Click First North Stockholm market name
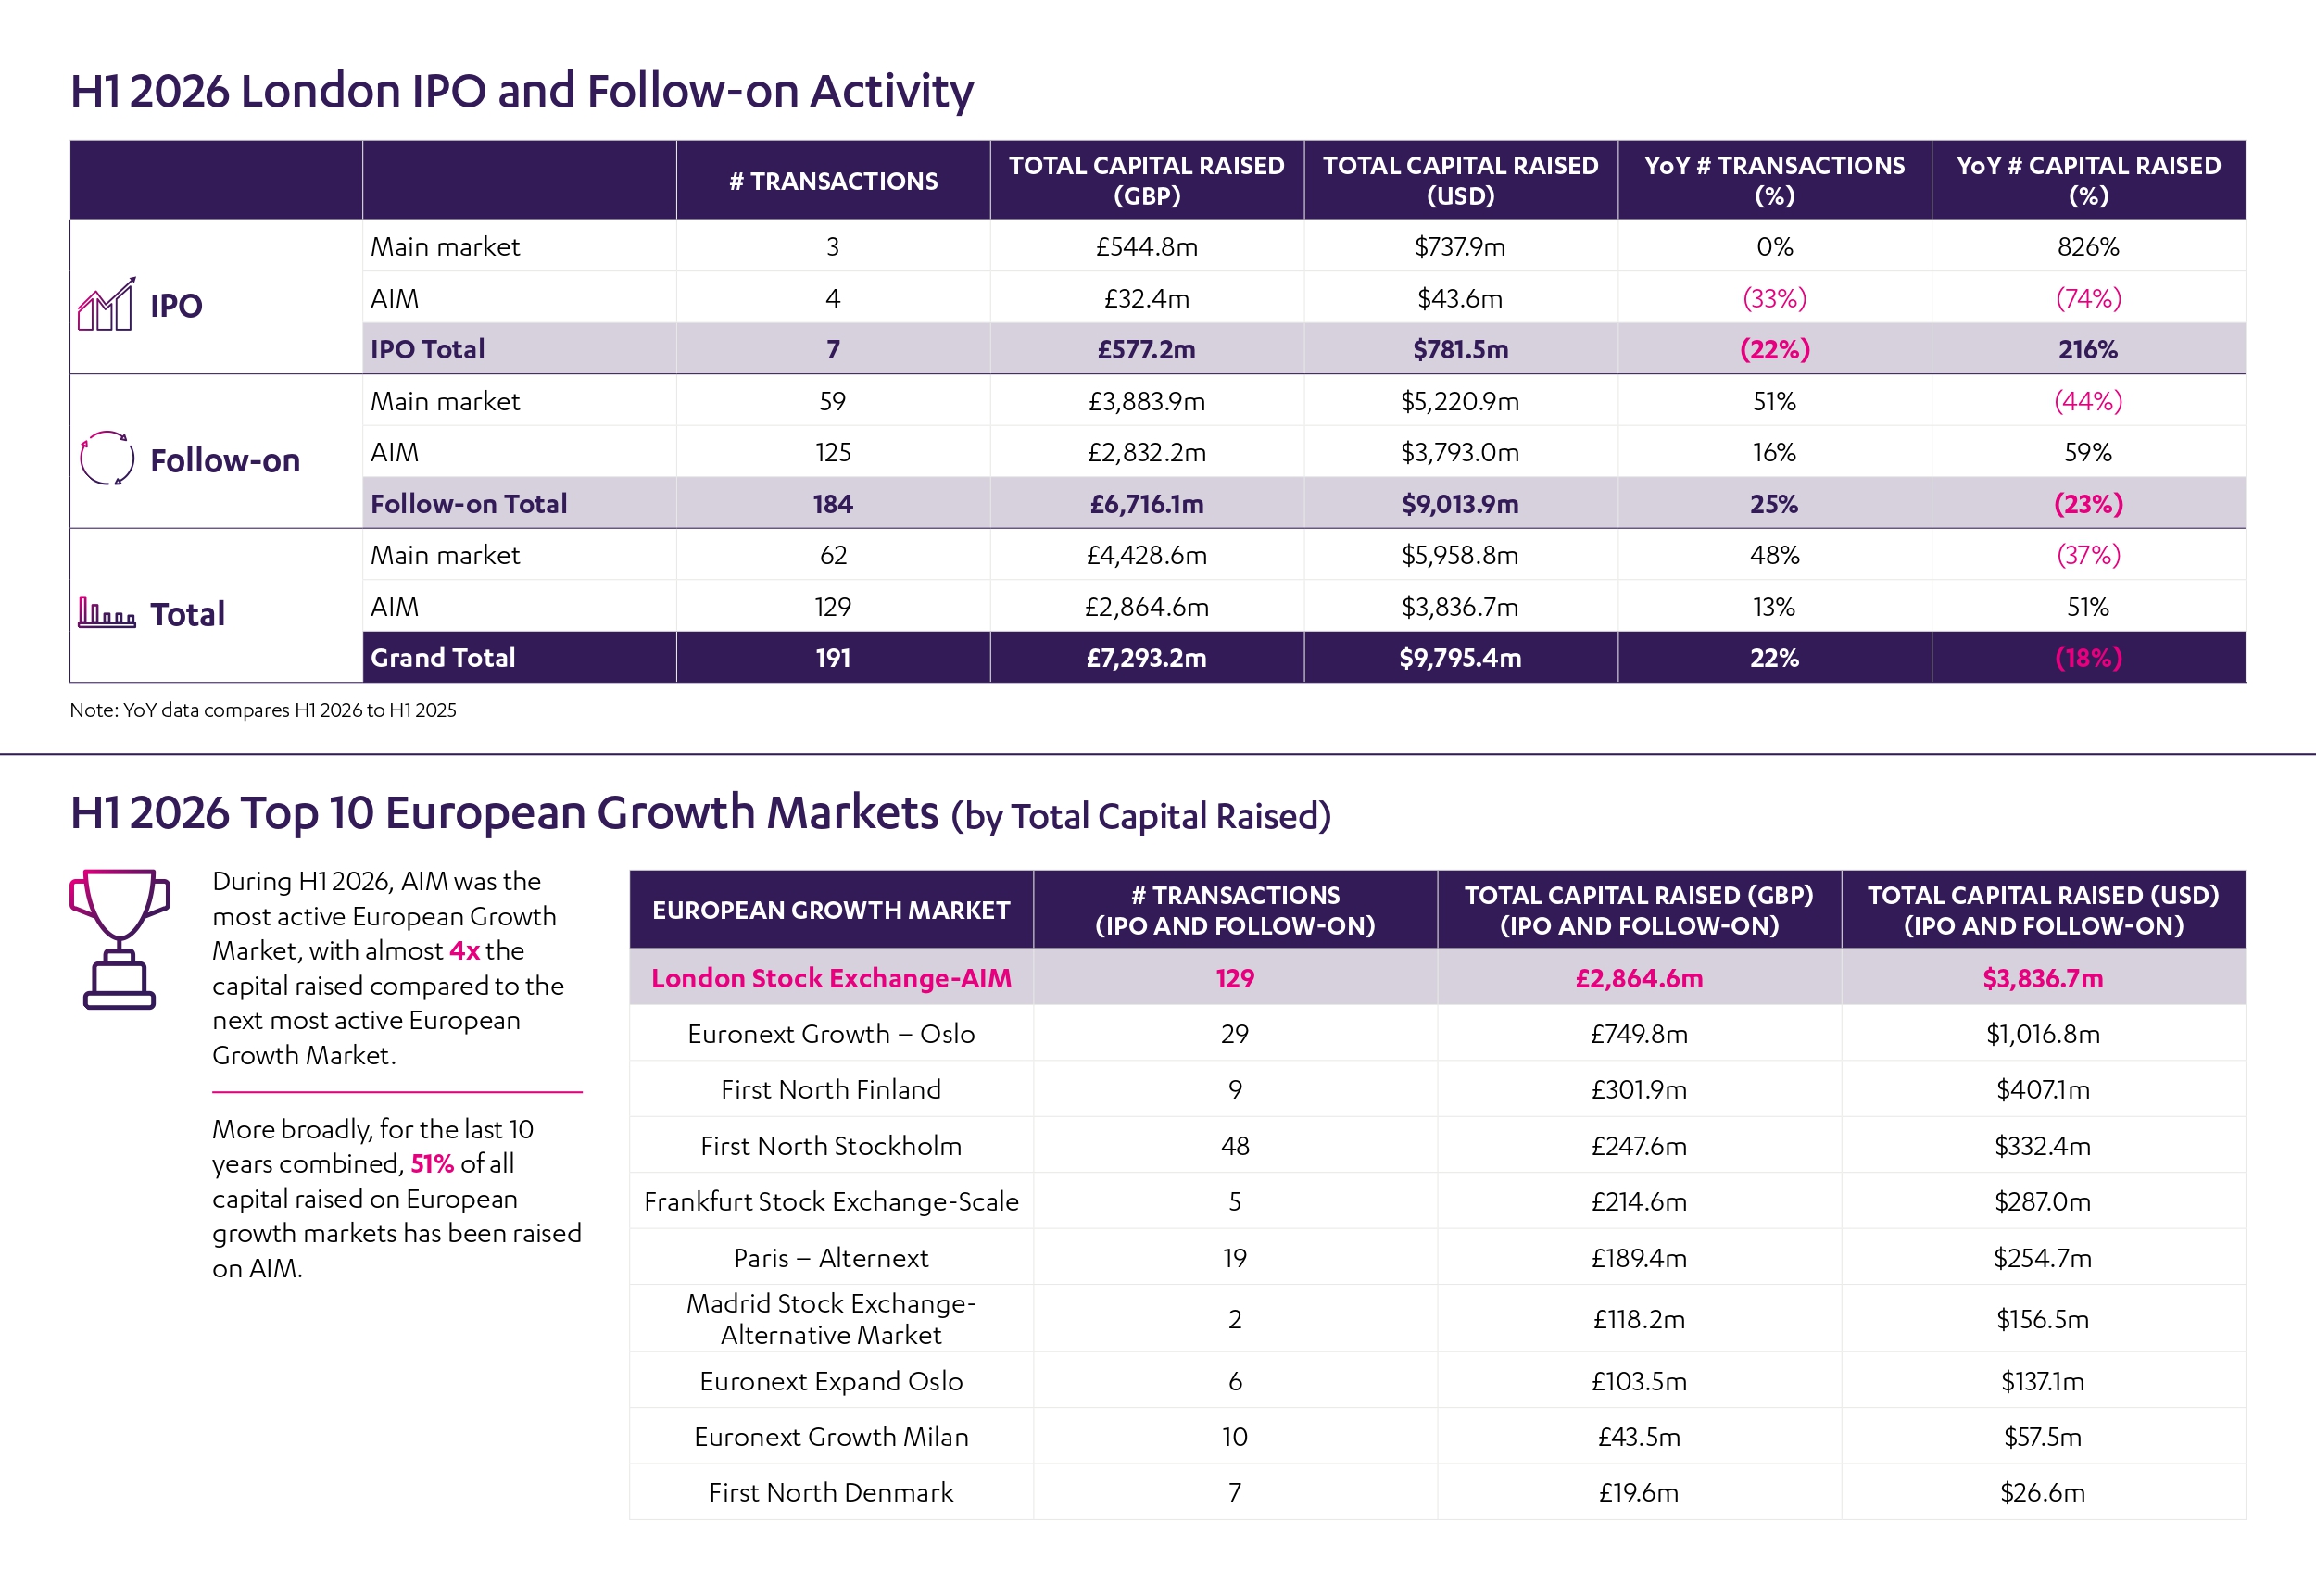 pos(831,1145)
